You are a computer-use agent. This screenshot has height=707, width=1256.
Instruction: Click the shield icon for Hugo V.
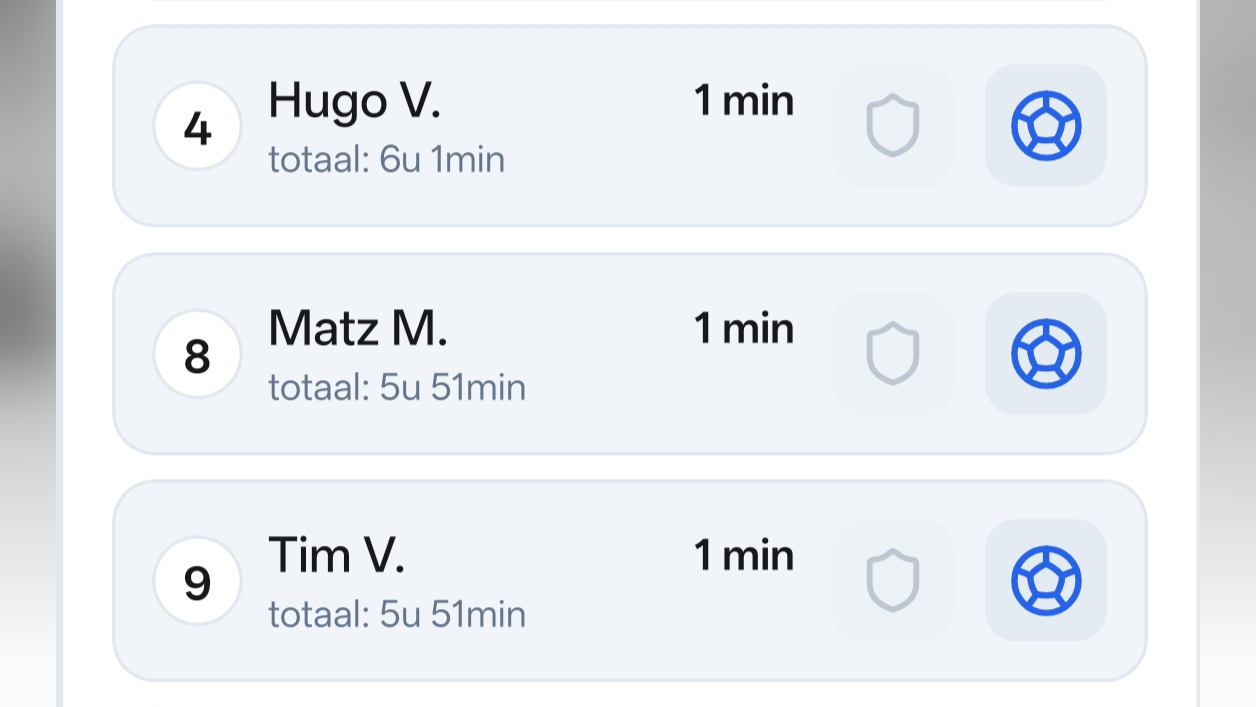tap(892, 126)
